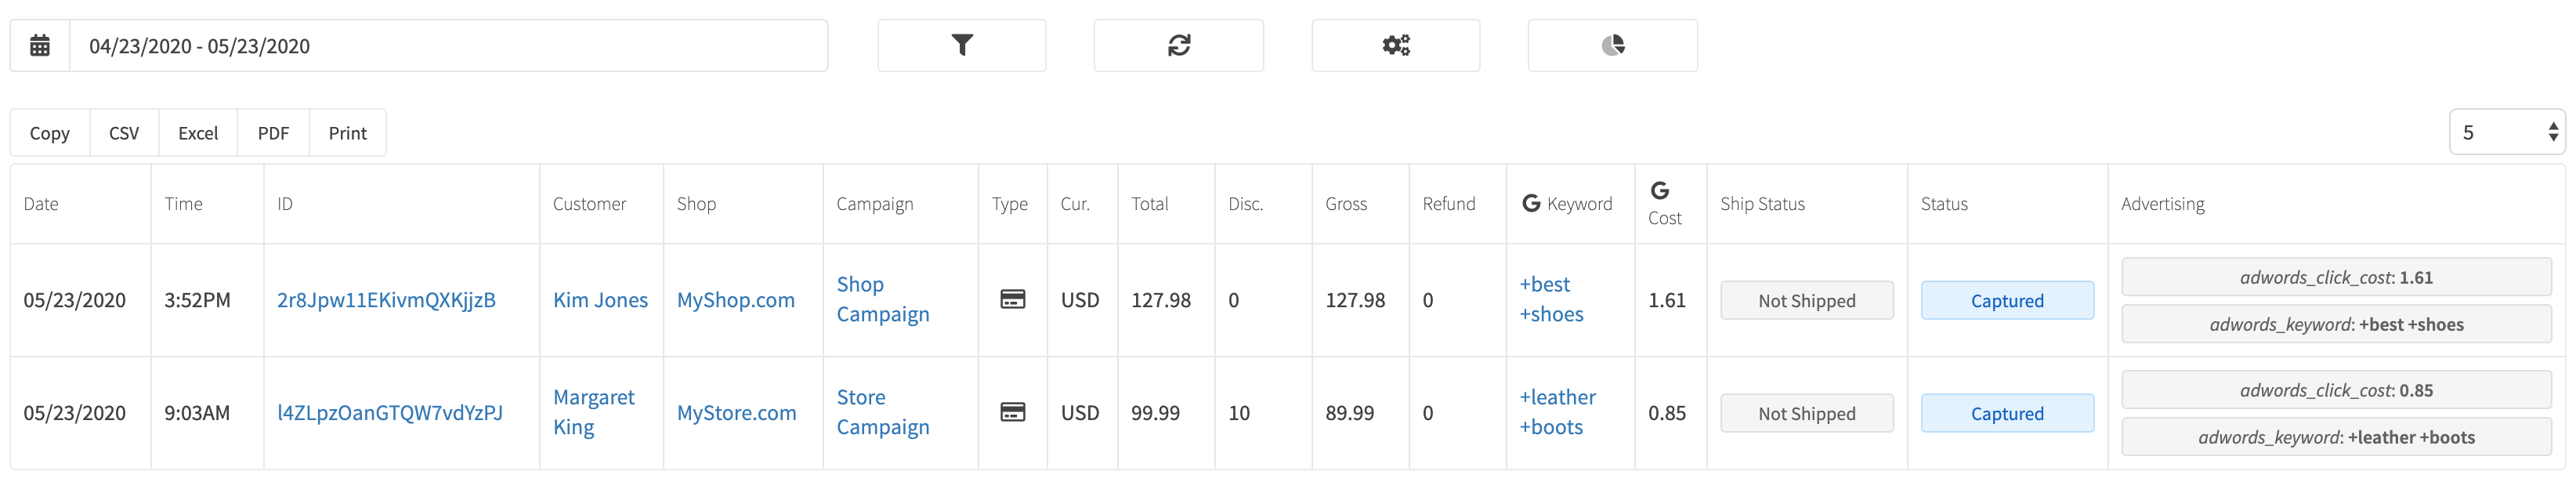Viewport: 2576px width, 482px height.
Task: Click the +best +shoes keyword link
Action: 1552,299
